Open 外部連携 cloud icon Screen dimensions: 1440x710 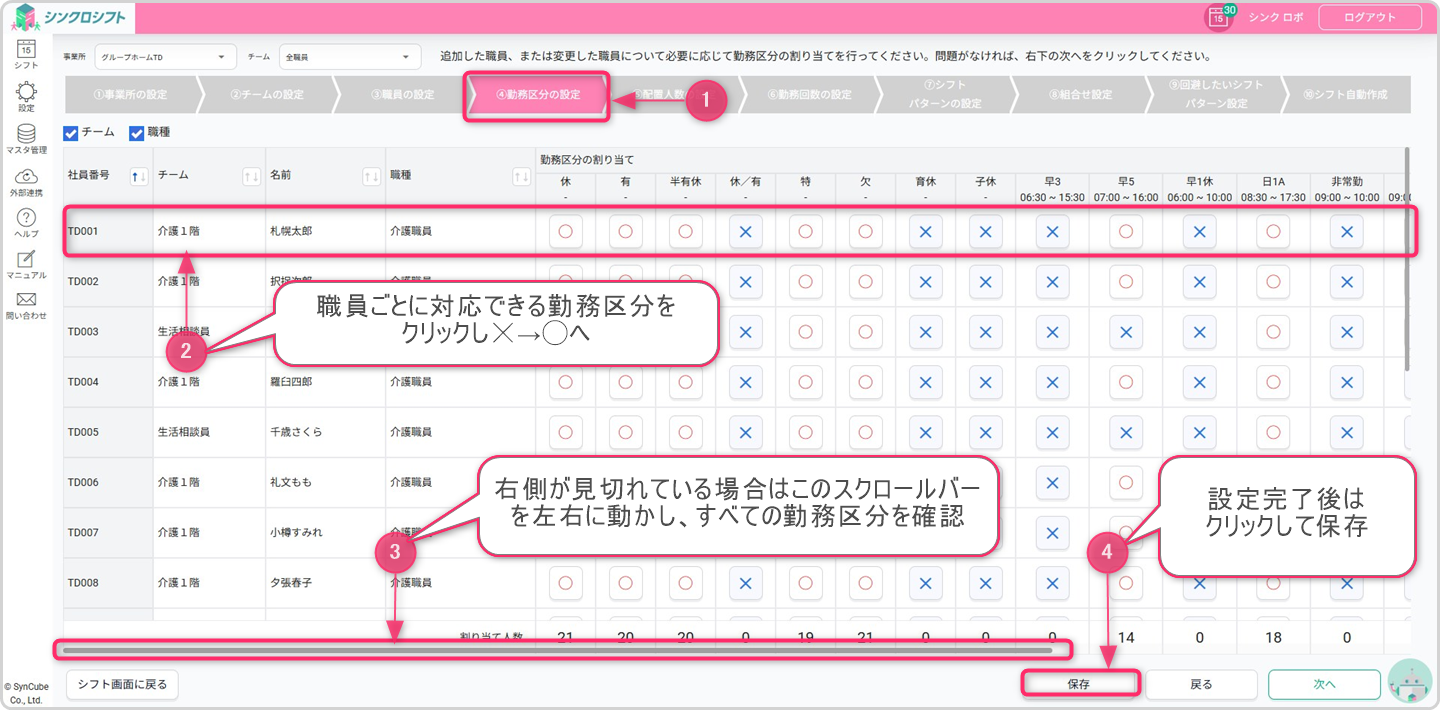tap(27, 179)
